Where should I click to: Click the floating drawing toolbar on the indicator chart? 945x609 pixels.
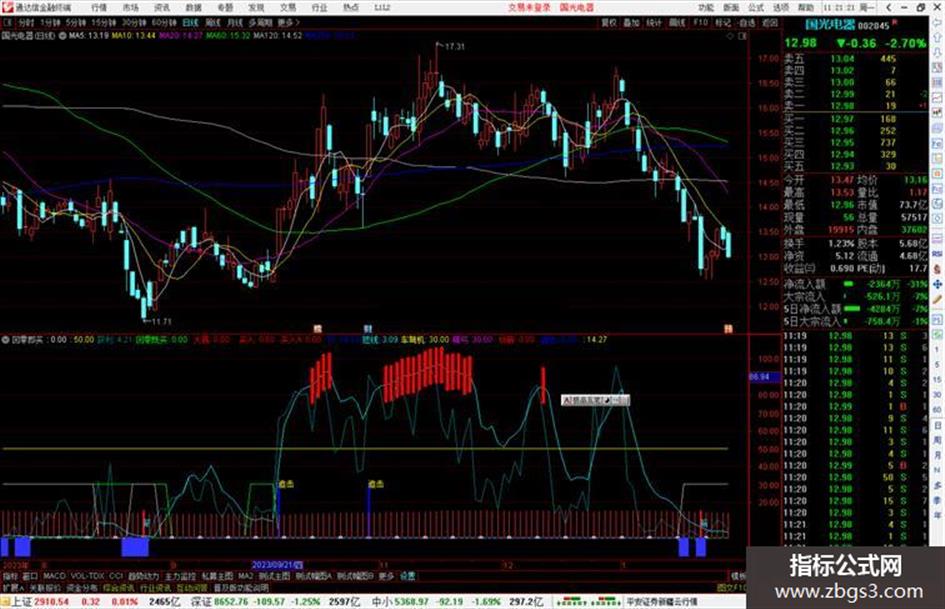(595, 400)
